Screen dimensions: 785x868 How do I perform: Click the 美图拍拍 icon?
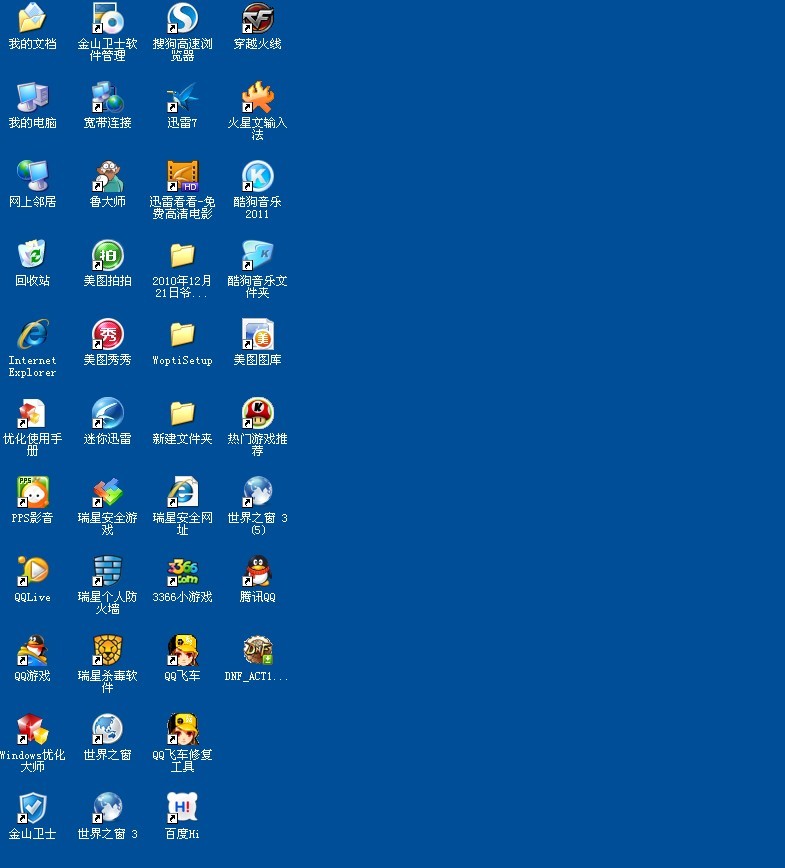107,255
